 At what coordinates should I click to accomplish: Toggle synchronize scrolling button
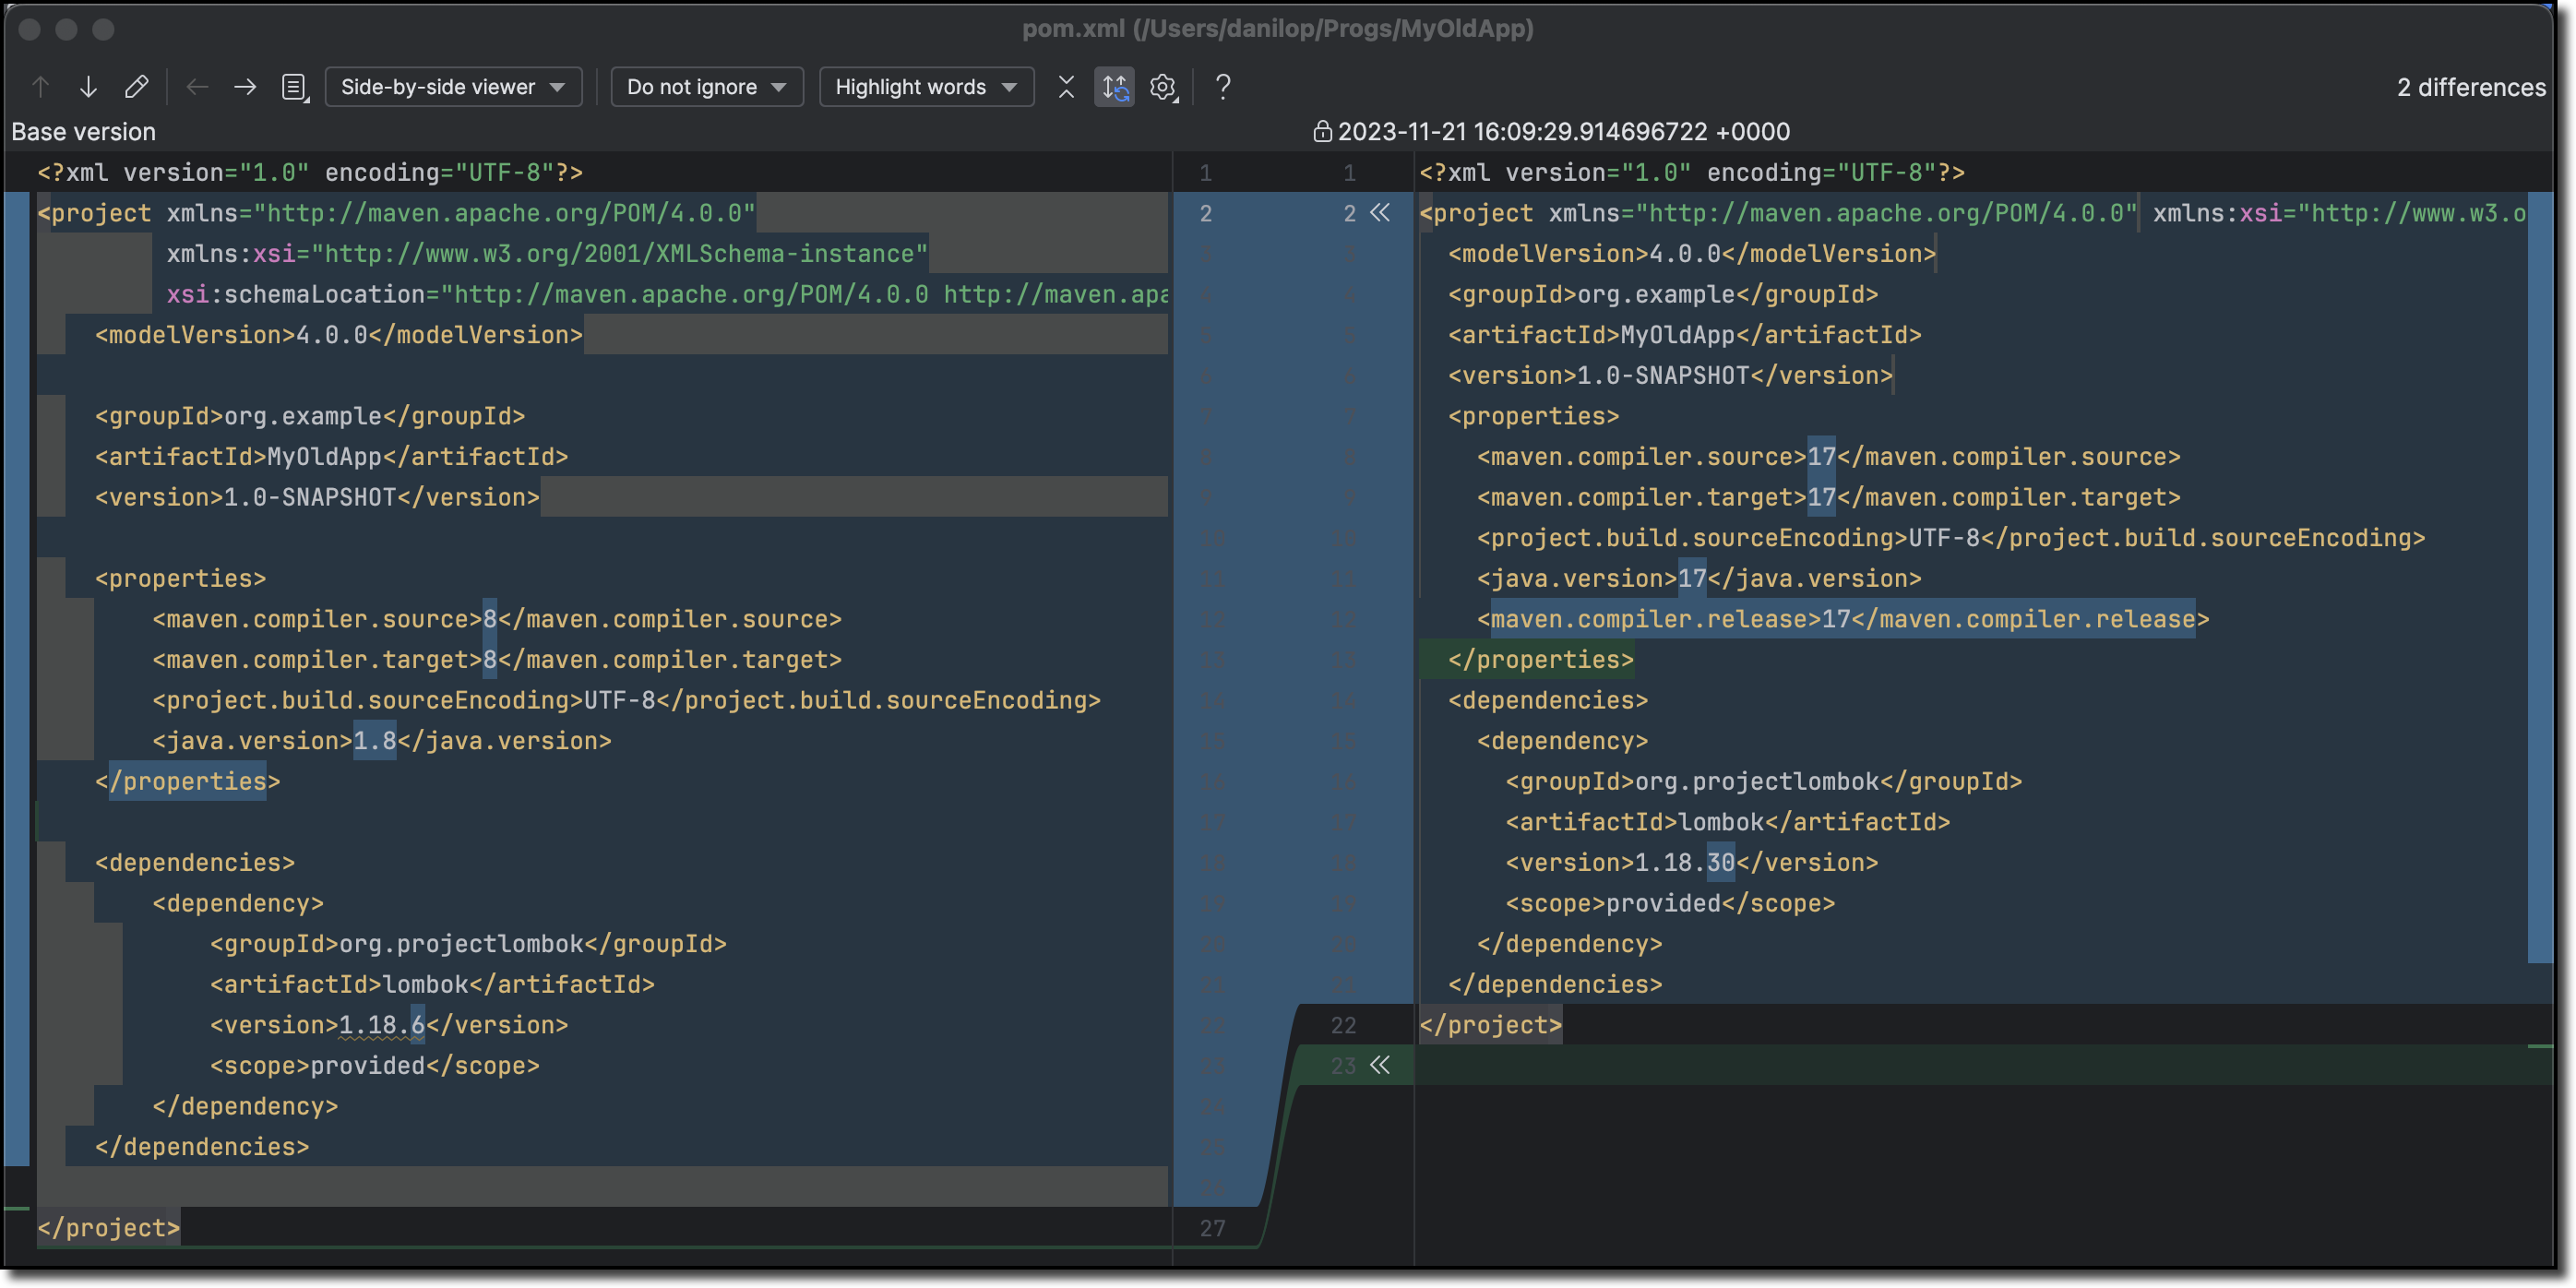[x=1114, y=87]
